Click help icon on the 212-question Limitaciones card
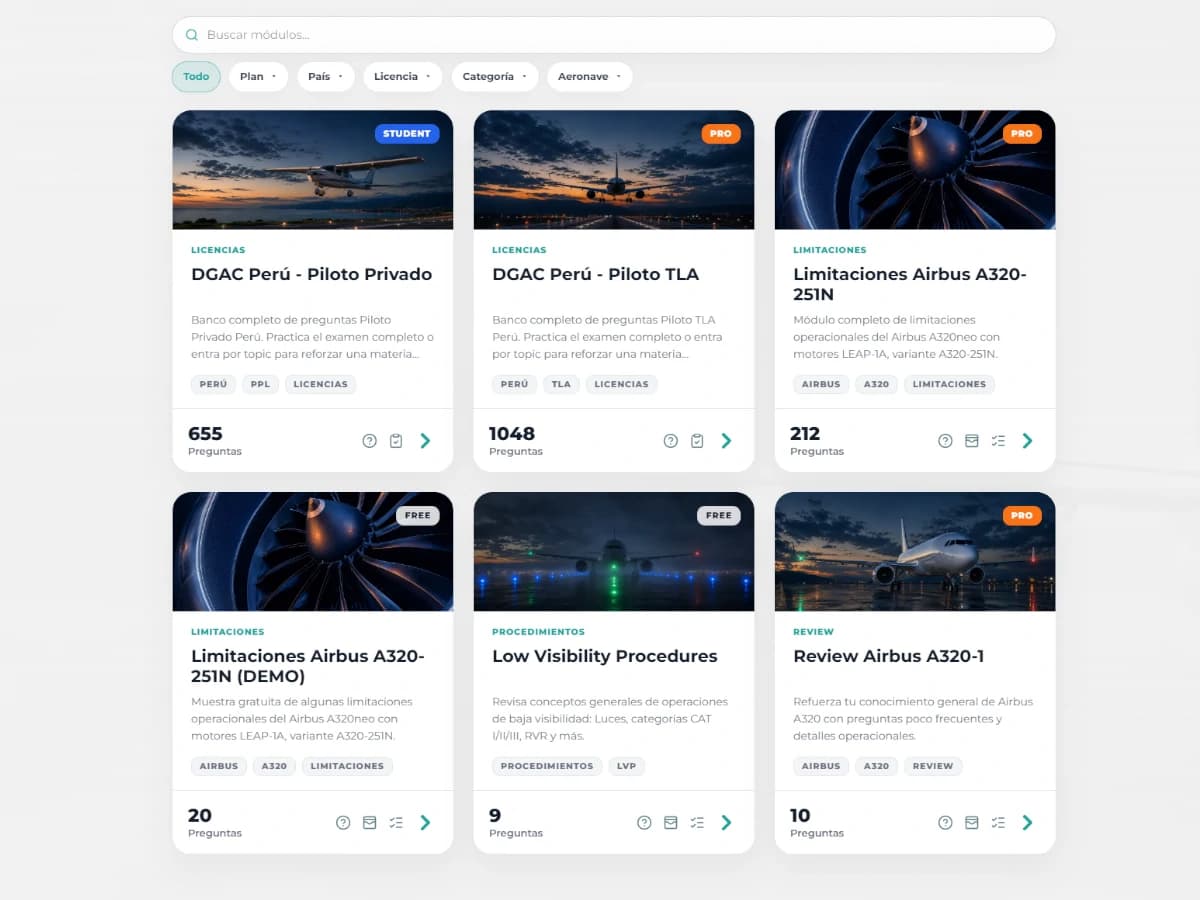 pyautogui.click(x=945, y=441)
